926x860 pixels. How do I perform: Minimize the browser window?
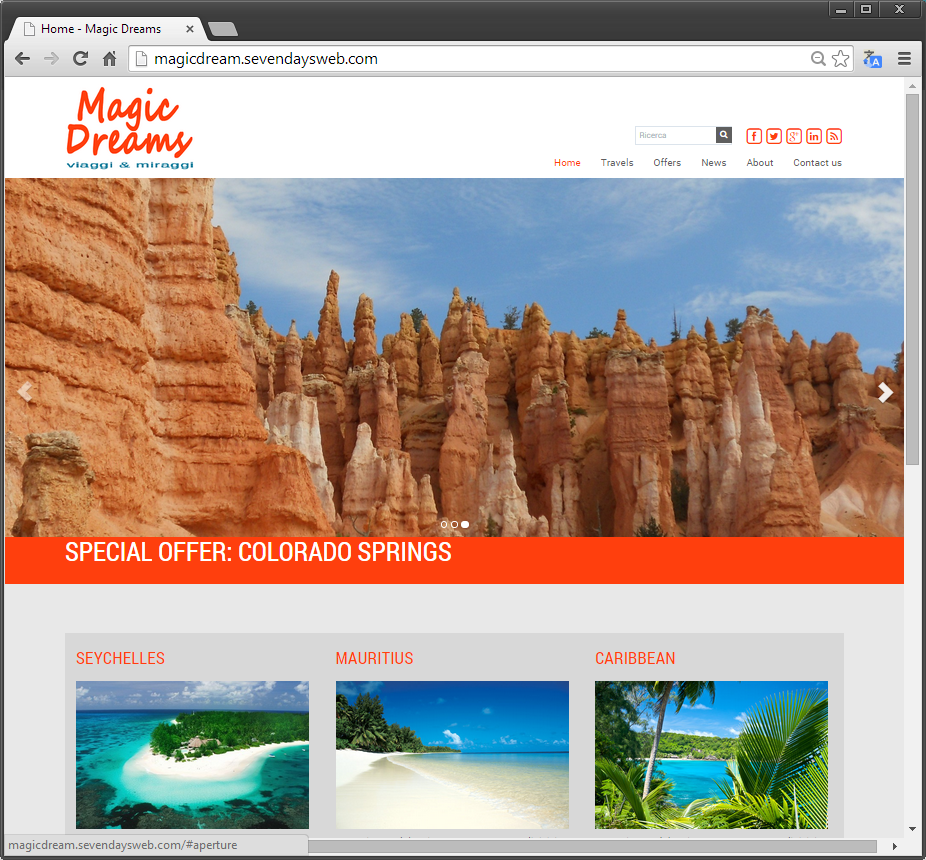841,9
